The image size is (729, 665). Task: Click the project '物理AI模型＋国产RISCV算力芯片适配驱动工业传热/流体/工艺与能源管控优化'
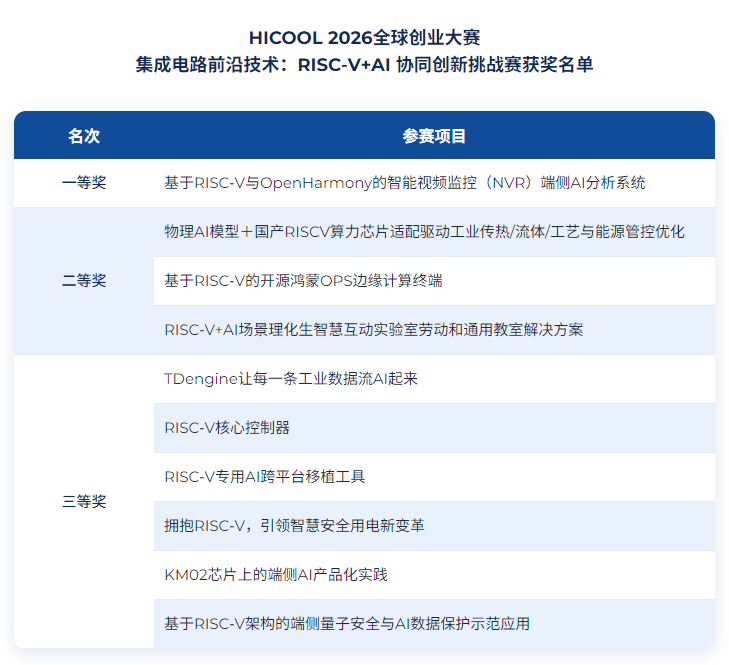(x=424, y=232)
